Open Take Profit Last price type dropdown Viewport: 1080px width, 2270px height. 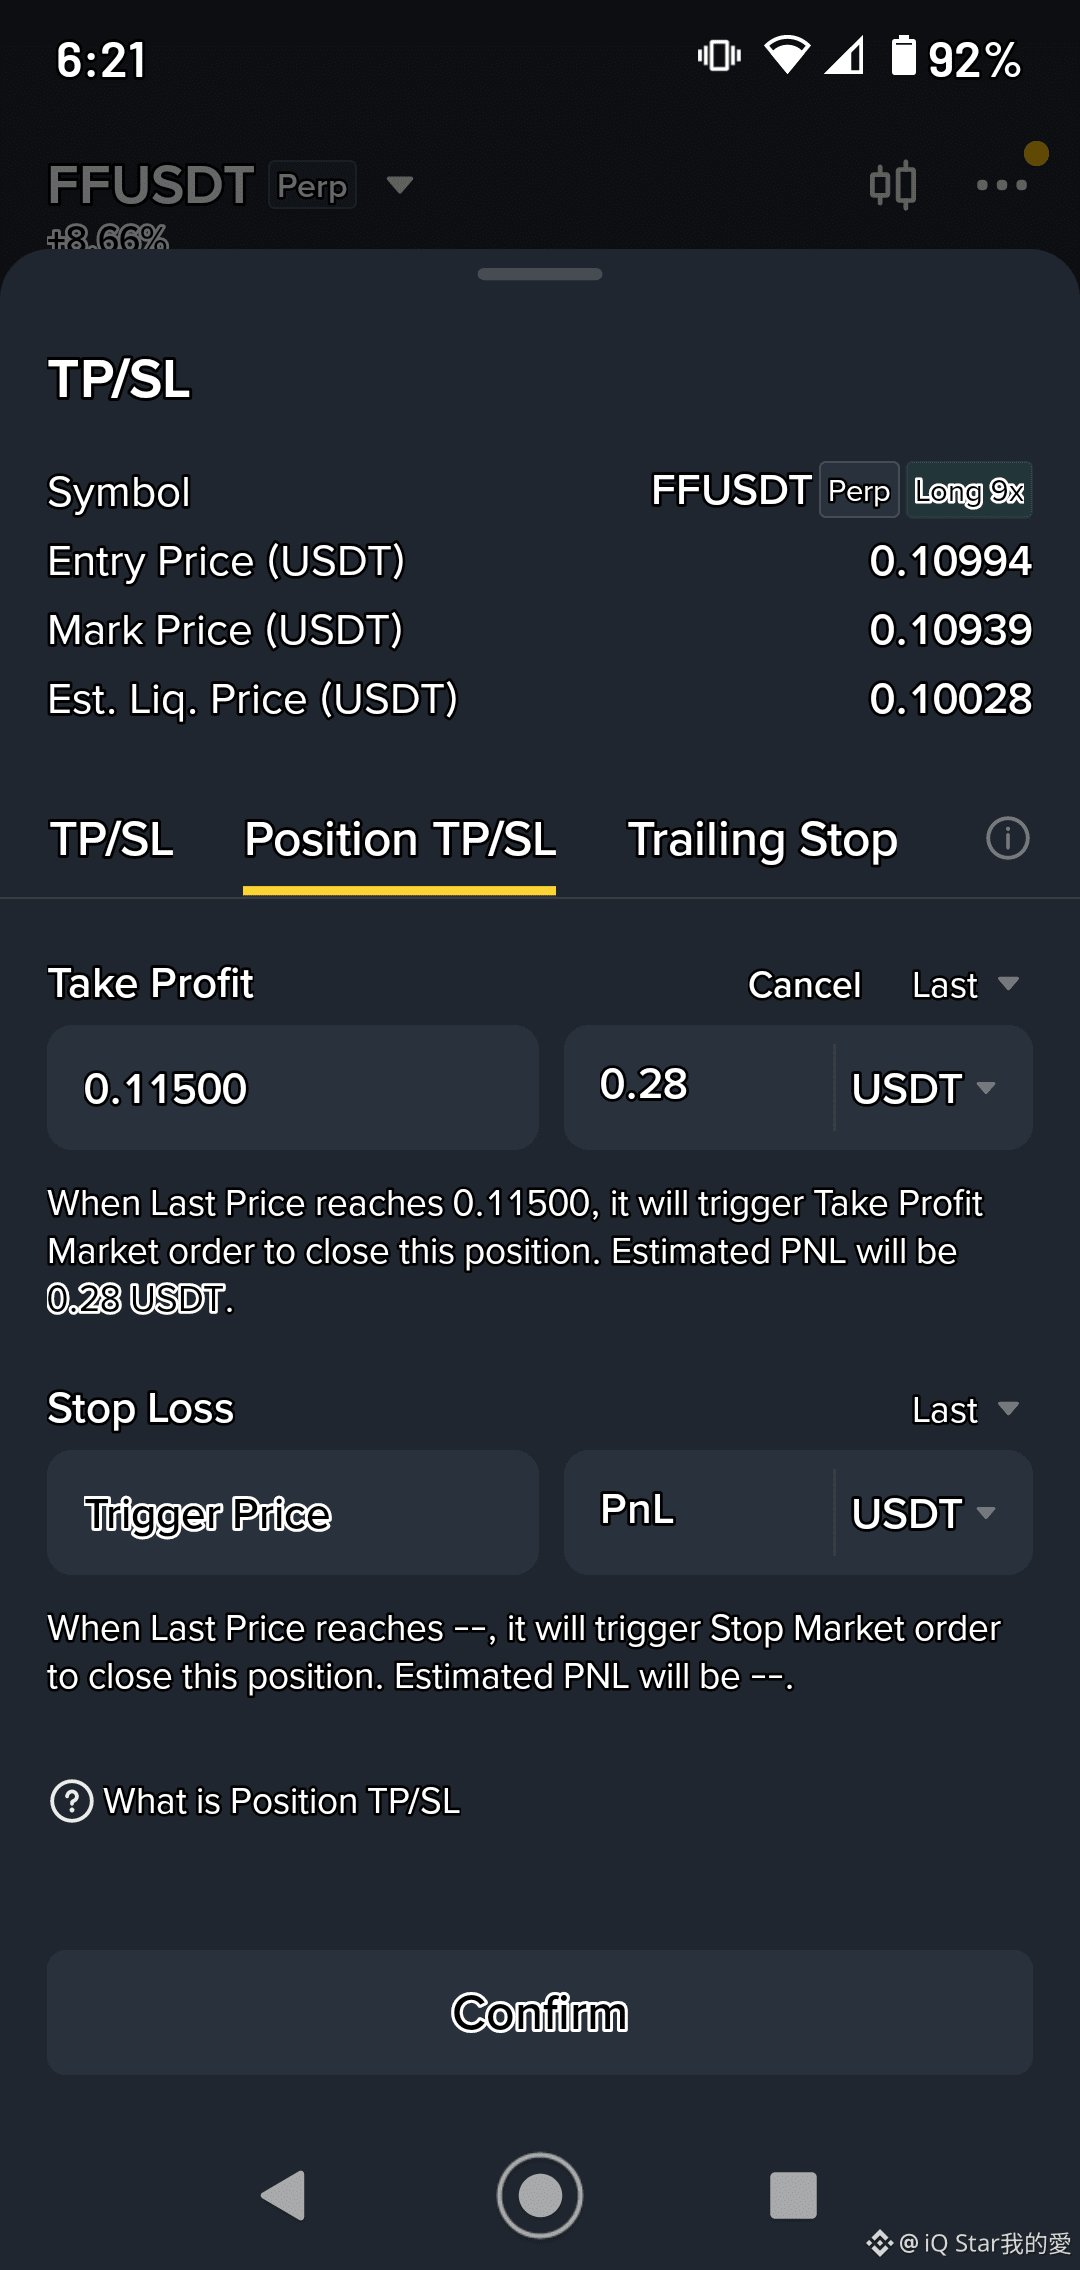pos(965,985)
